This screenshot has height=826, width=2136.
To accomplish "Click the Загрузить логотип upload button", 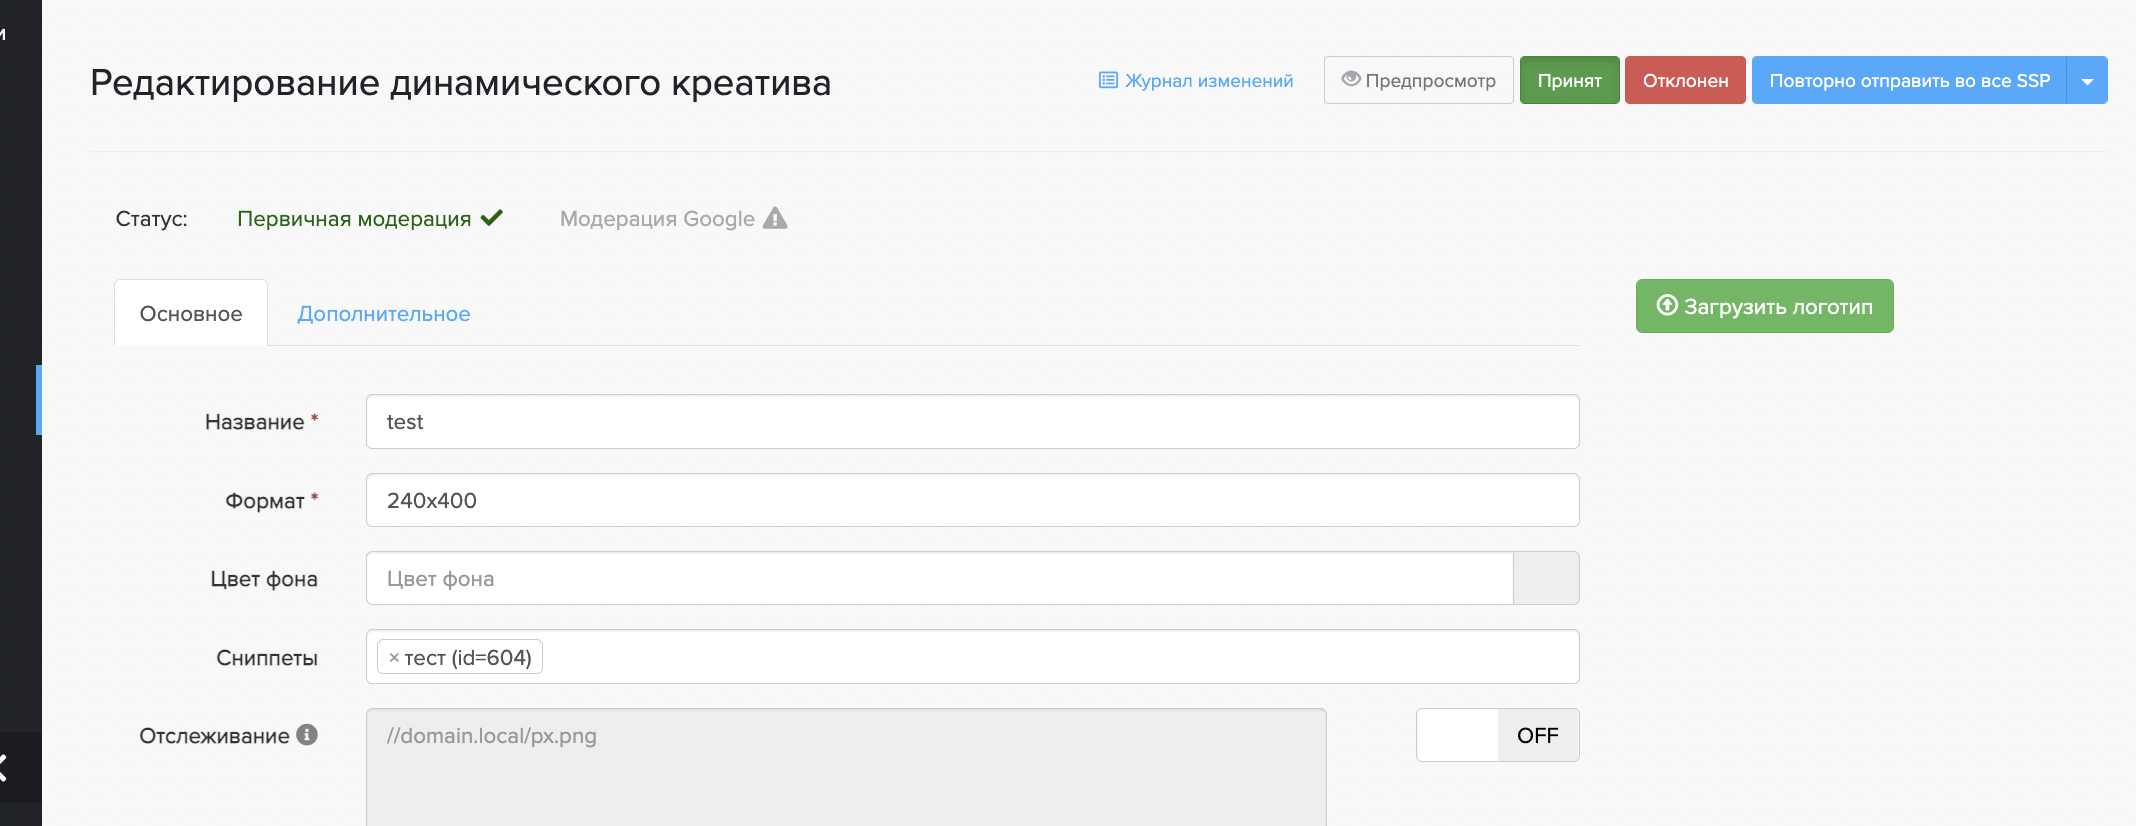I will pyautogui.click(x=1764, y=306).
